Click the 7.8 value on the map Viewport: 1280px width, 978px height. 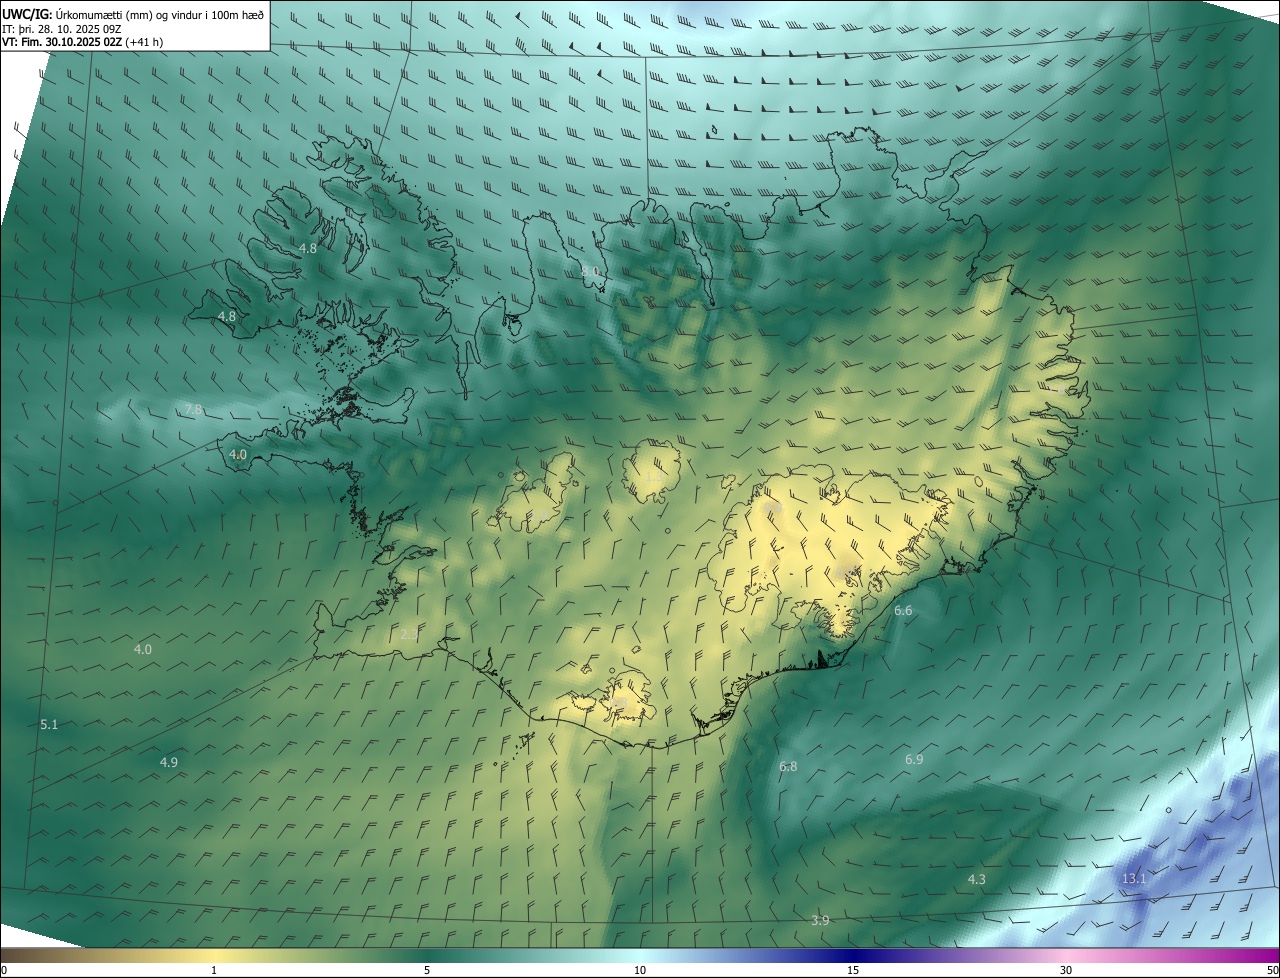coord(193,409)
